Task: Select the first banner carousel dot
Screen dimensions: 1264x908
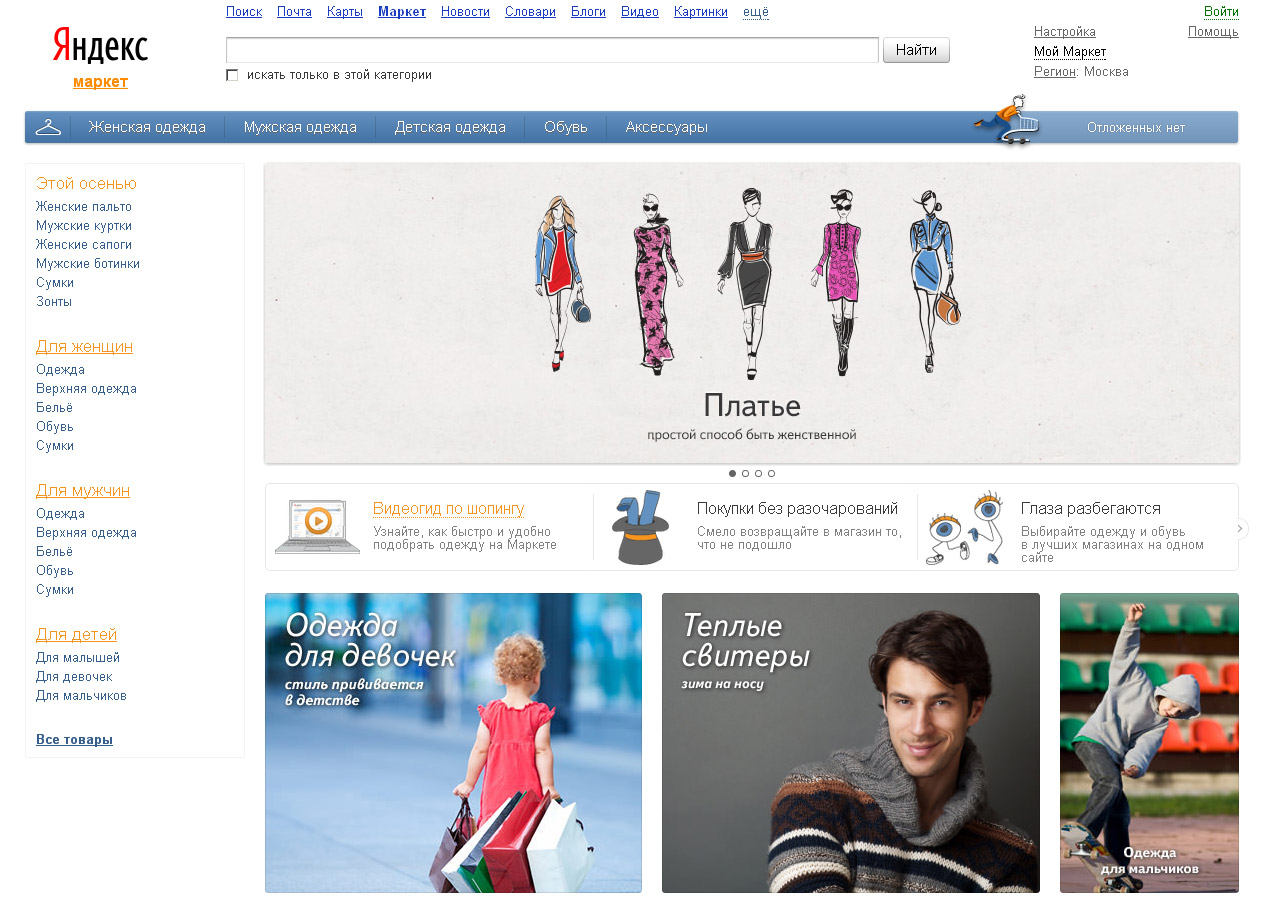Action: coord(732,473)
